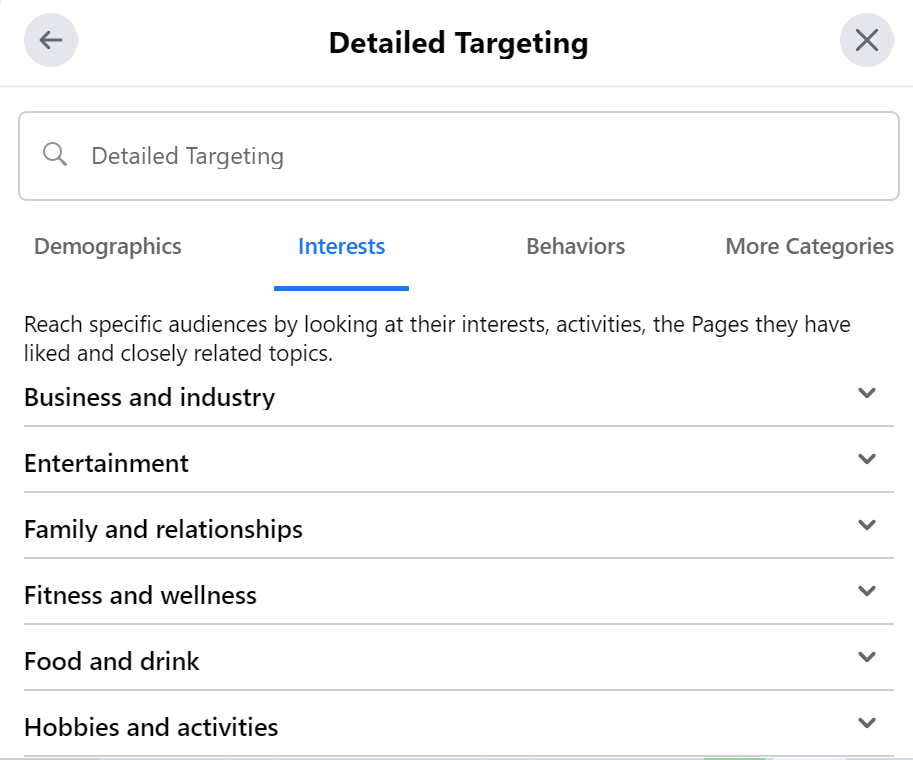
Task: Expand the Hobbies and activities category
Action: click(866, 723)
